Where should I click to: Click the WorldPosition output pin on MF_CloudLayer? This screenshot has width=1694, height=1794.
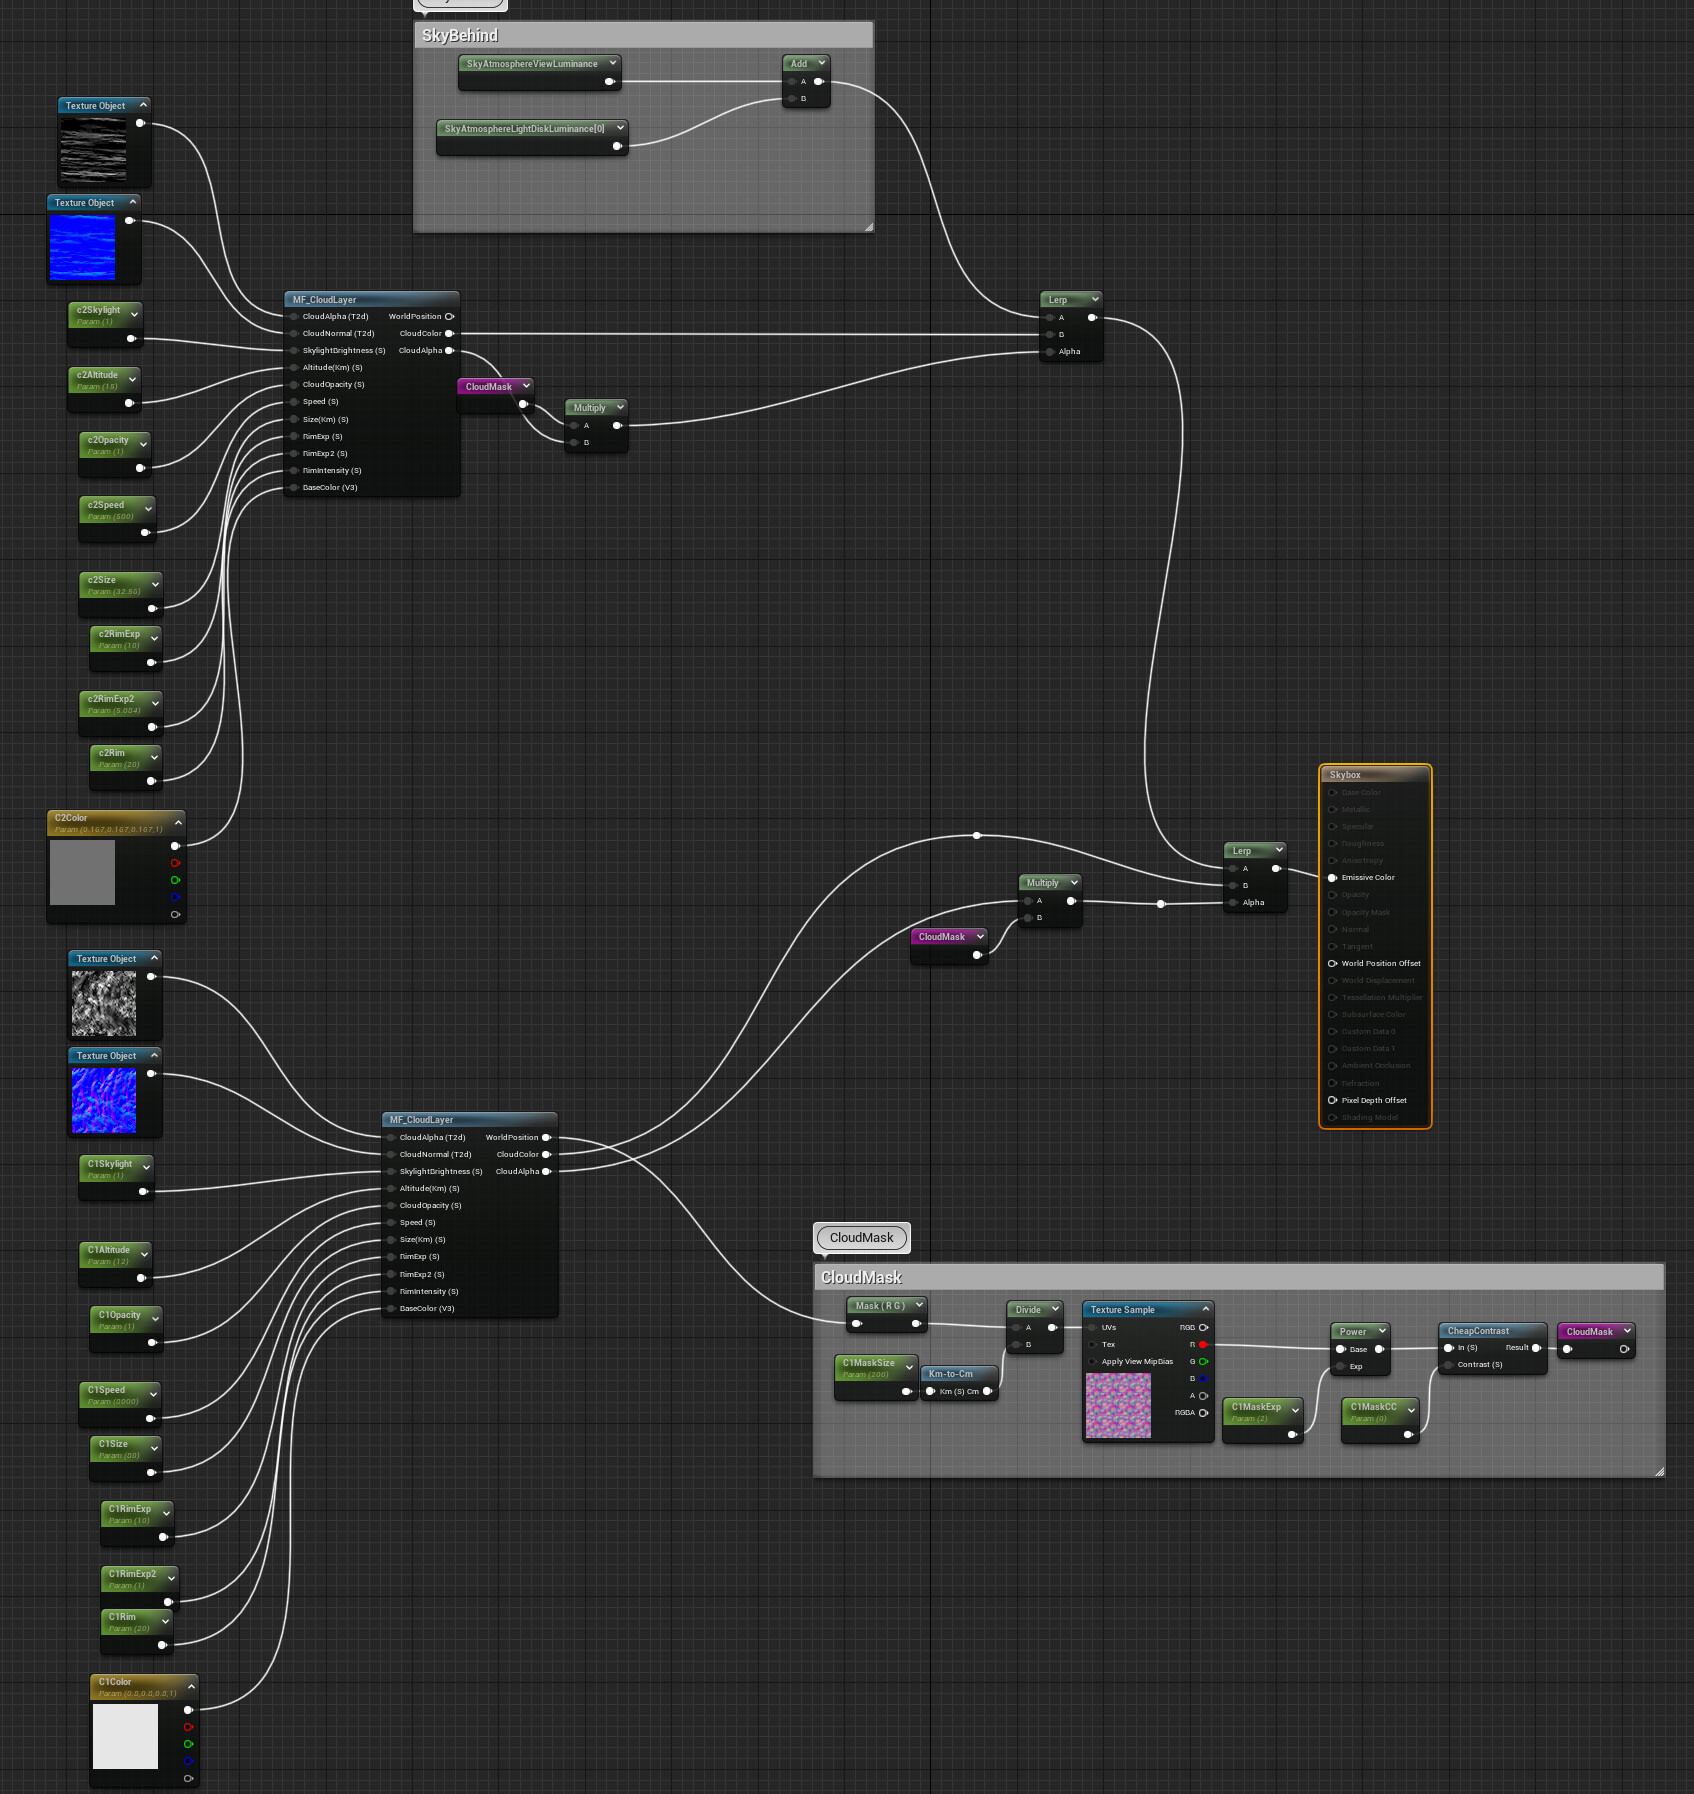pyautogui.click(x=450, y=316)
